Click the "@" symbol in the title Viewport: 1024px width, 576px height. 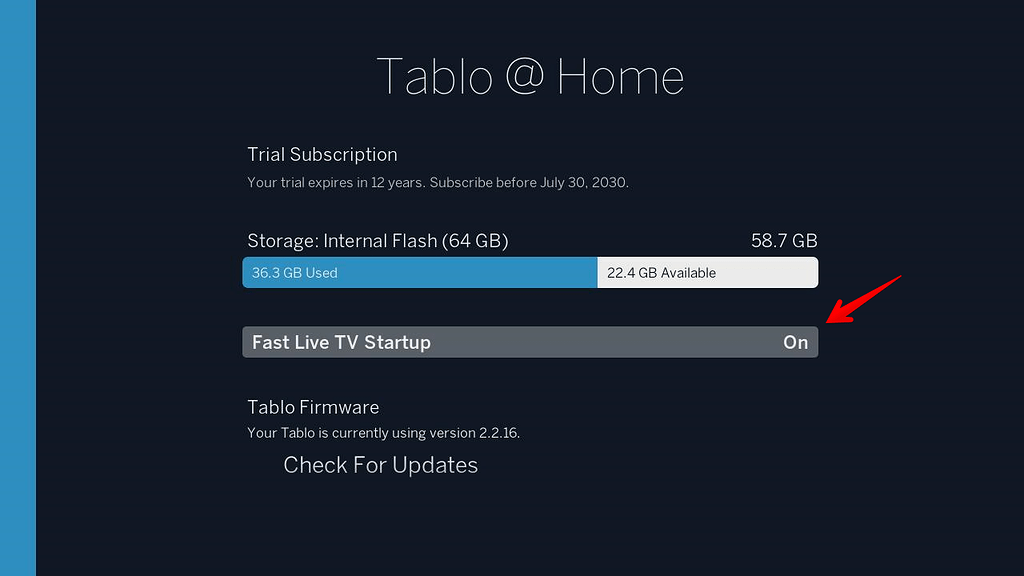(523, 77)
